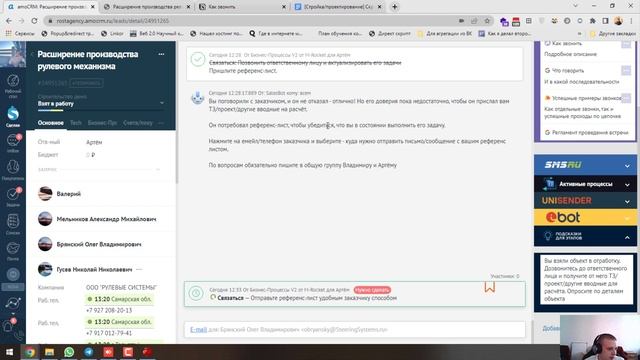This screenshot has width=640, height=360.
Task: Click the company ООО 'РУЛЕВЫЕ СИСТЕМЫ'
Action: coord(121,288)
